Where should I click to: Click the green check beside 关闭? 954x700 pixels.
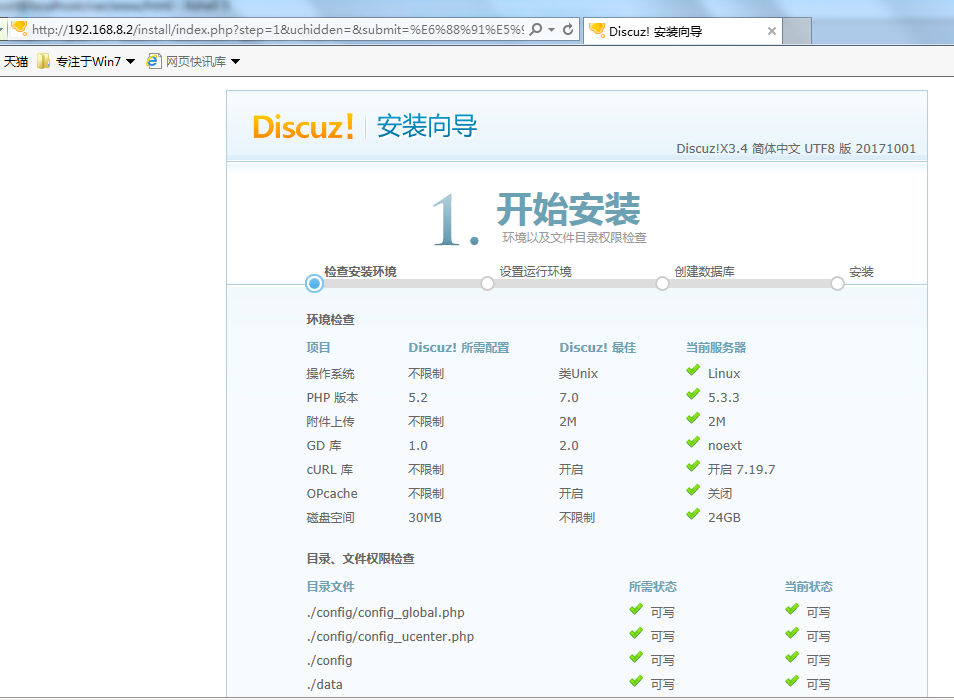[x=693, y=491]
